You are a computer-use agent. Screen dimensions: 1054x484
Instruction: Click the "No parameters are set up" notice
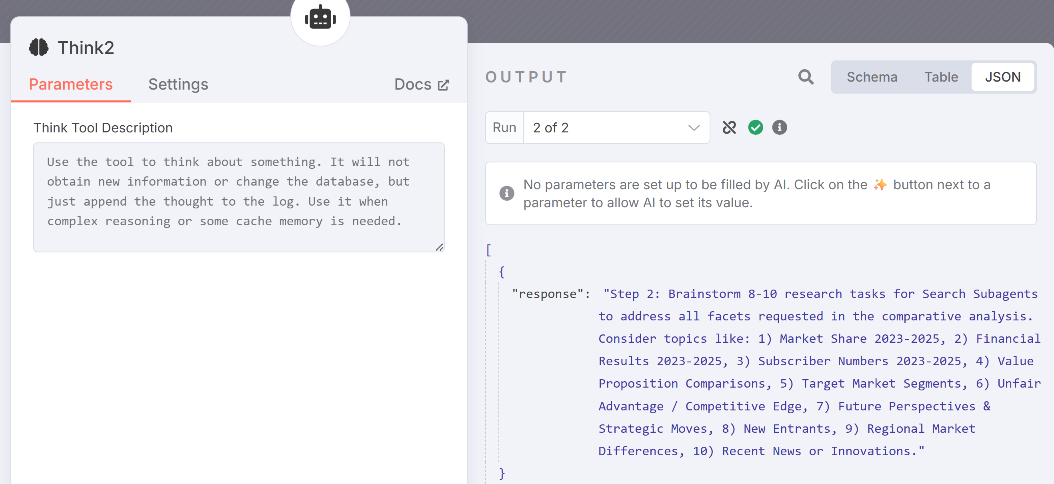click(761, 194)
